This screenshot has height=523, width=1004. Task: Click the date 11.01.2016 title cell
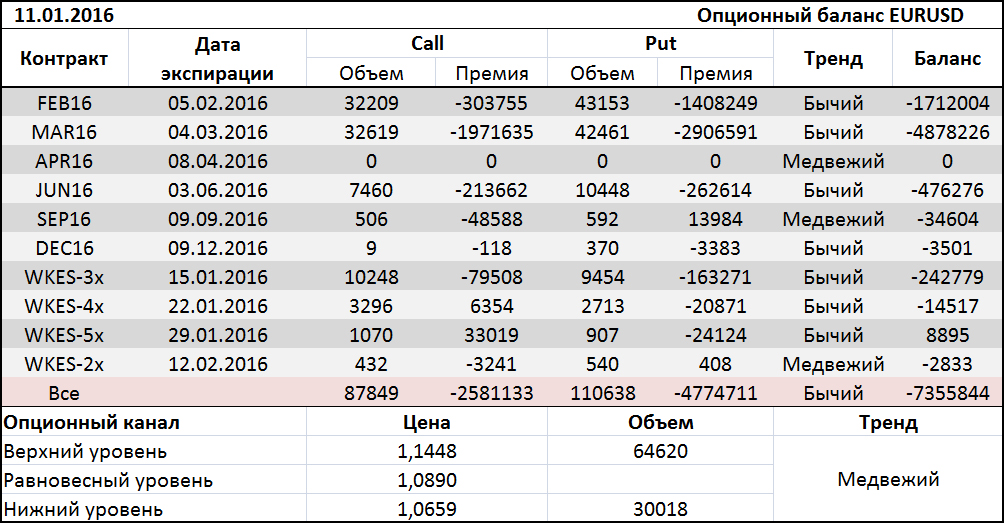65,15
